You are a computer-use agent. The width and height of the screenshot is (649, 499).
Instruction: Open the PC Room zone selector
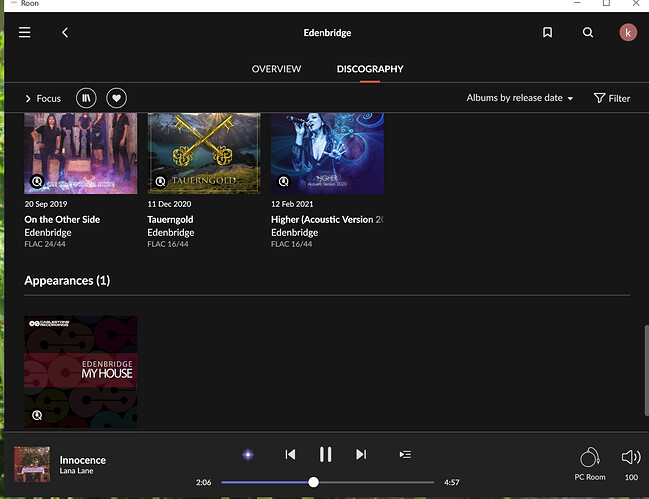(x=589, y=464)
